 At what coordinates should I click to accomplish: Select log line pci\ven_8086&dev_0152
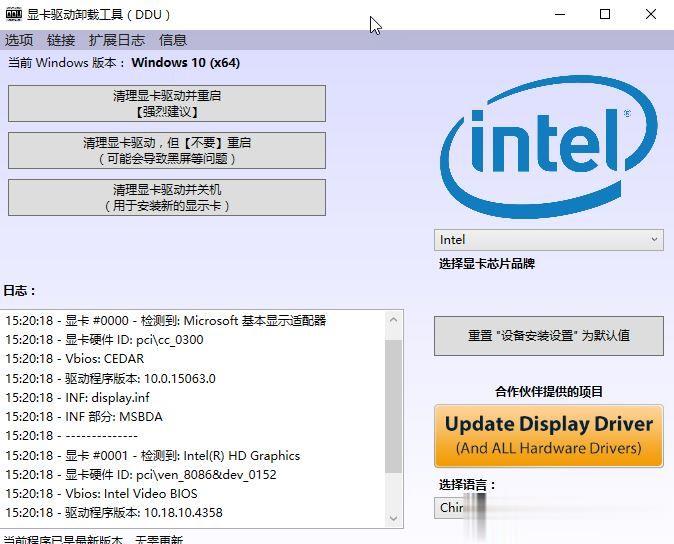(141, 474)
